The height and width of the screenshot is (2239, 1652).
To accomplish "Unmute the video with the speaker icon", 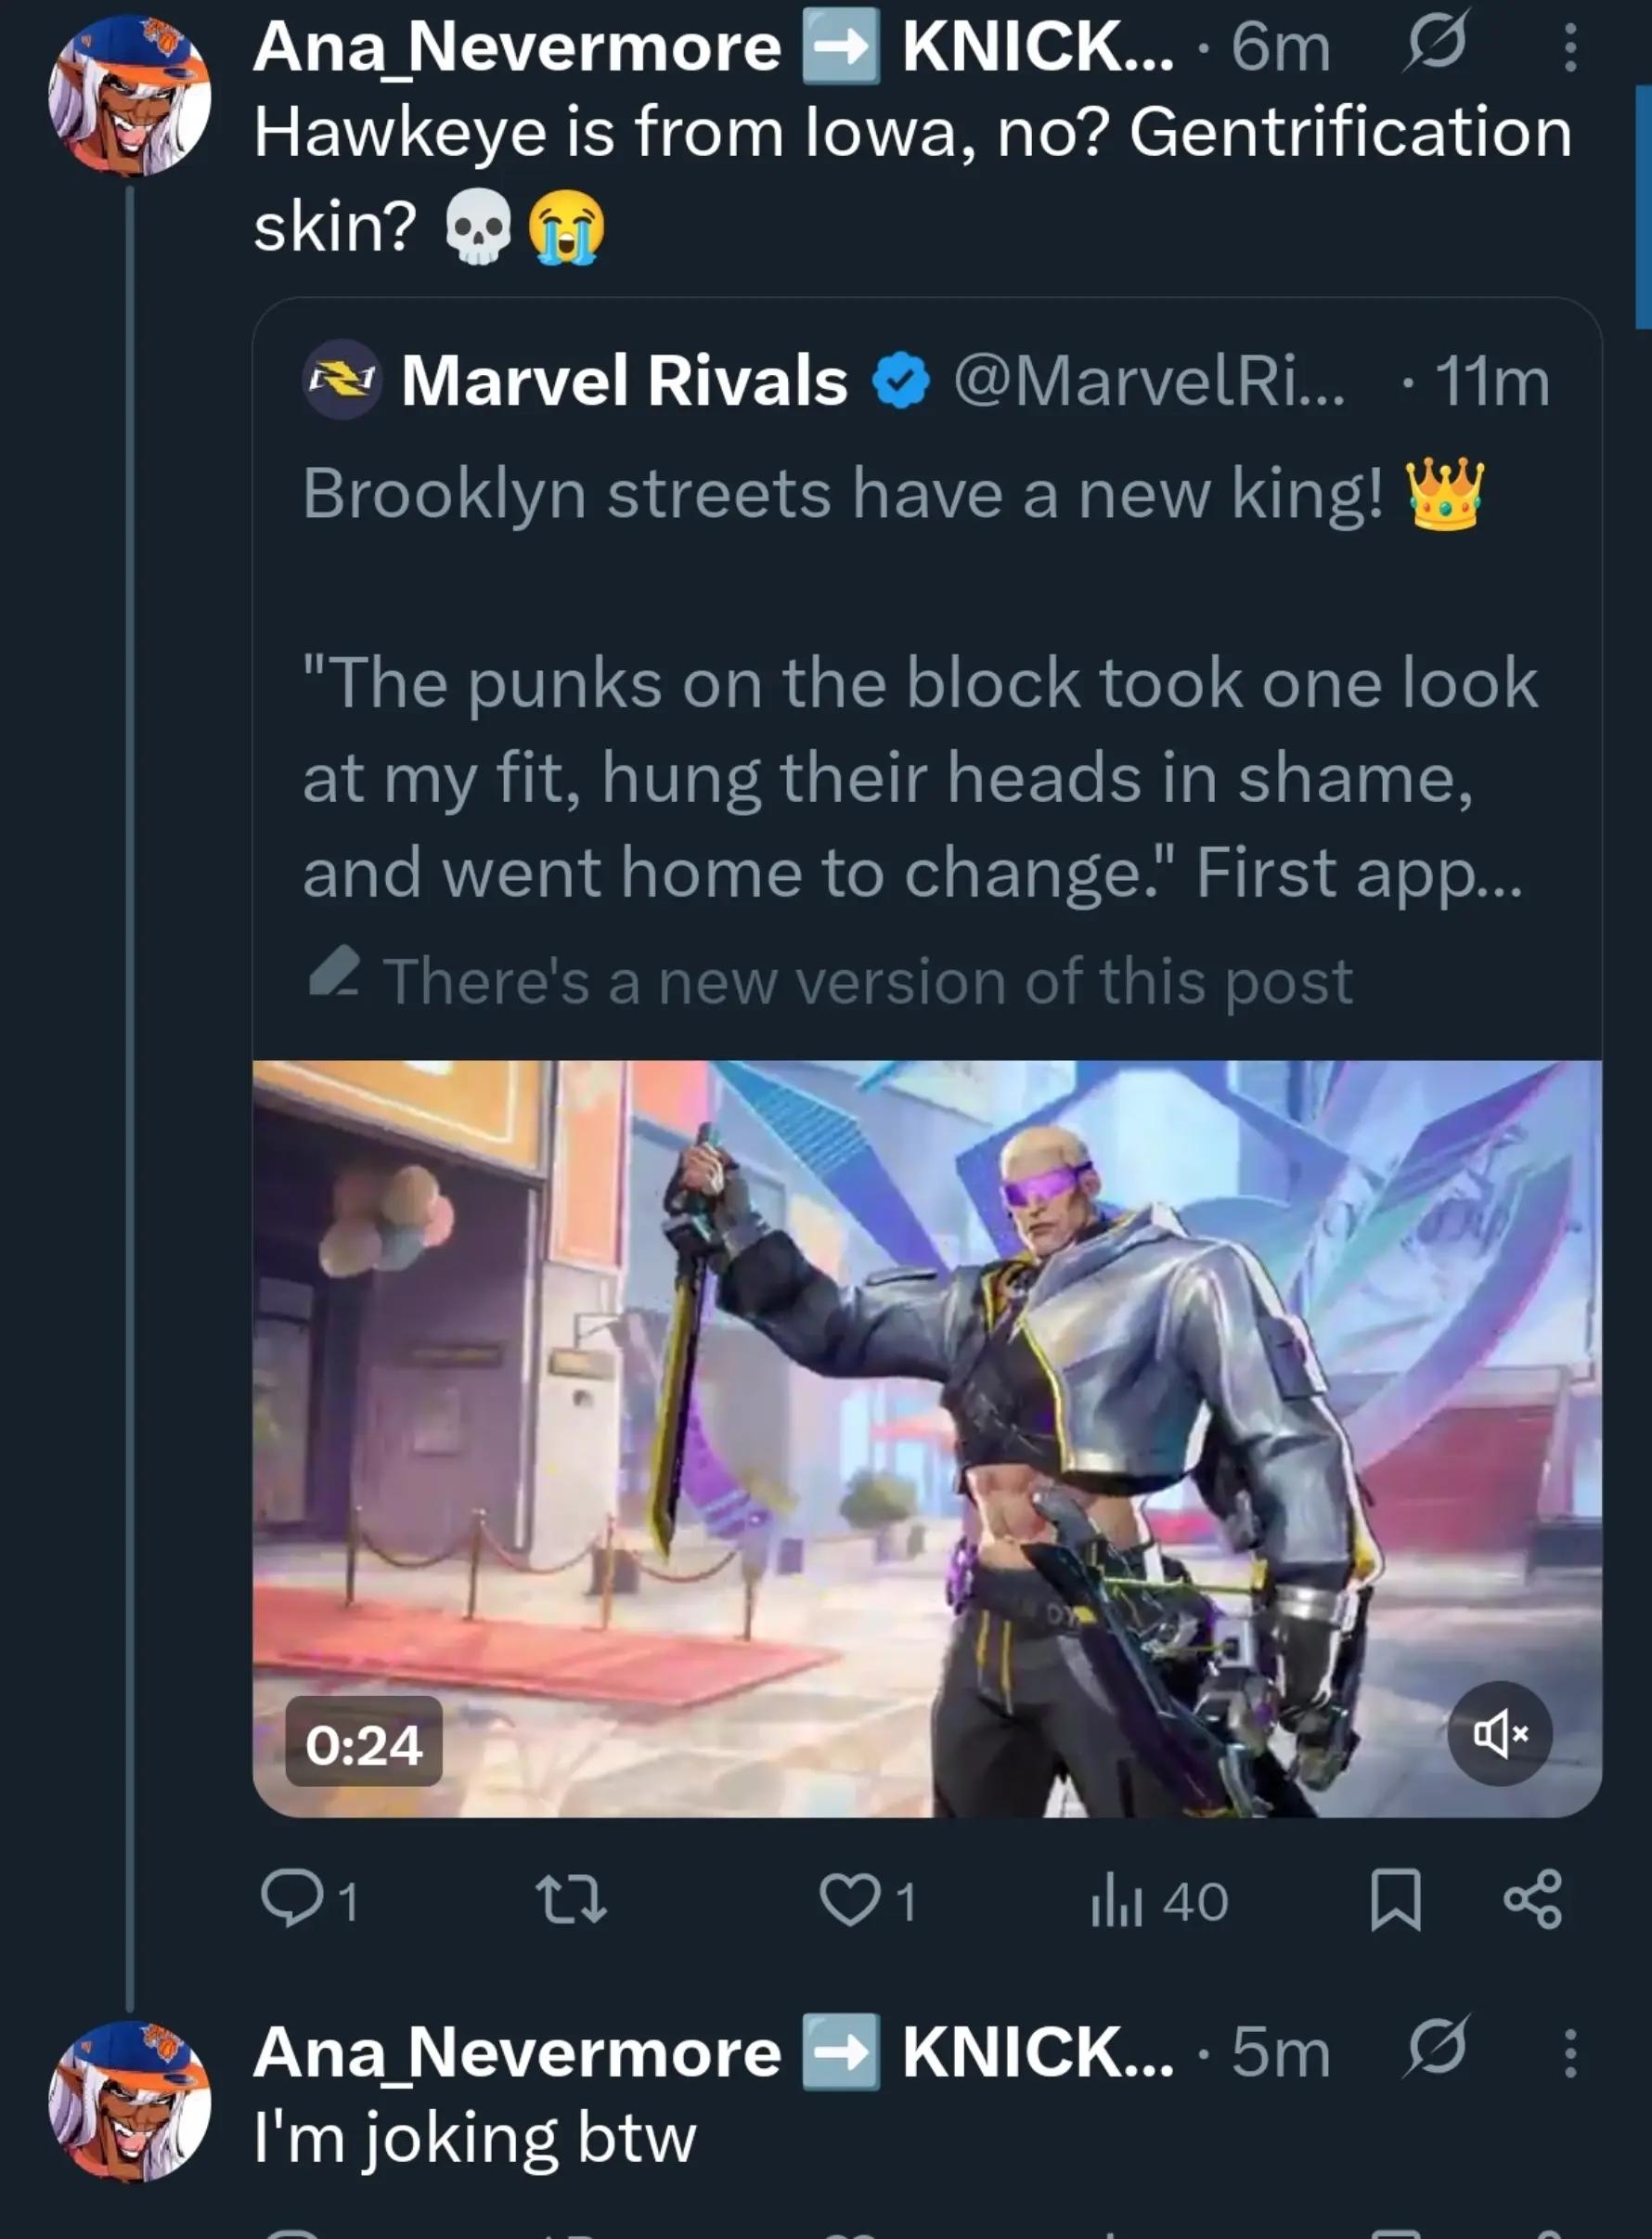I will click(1500, 1733).
